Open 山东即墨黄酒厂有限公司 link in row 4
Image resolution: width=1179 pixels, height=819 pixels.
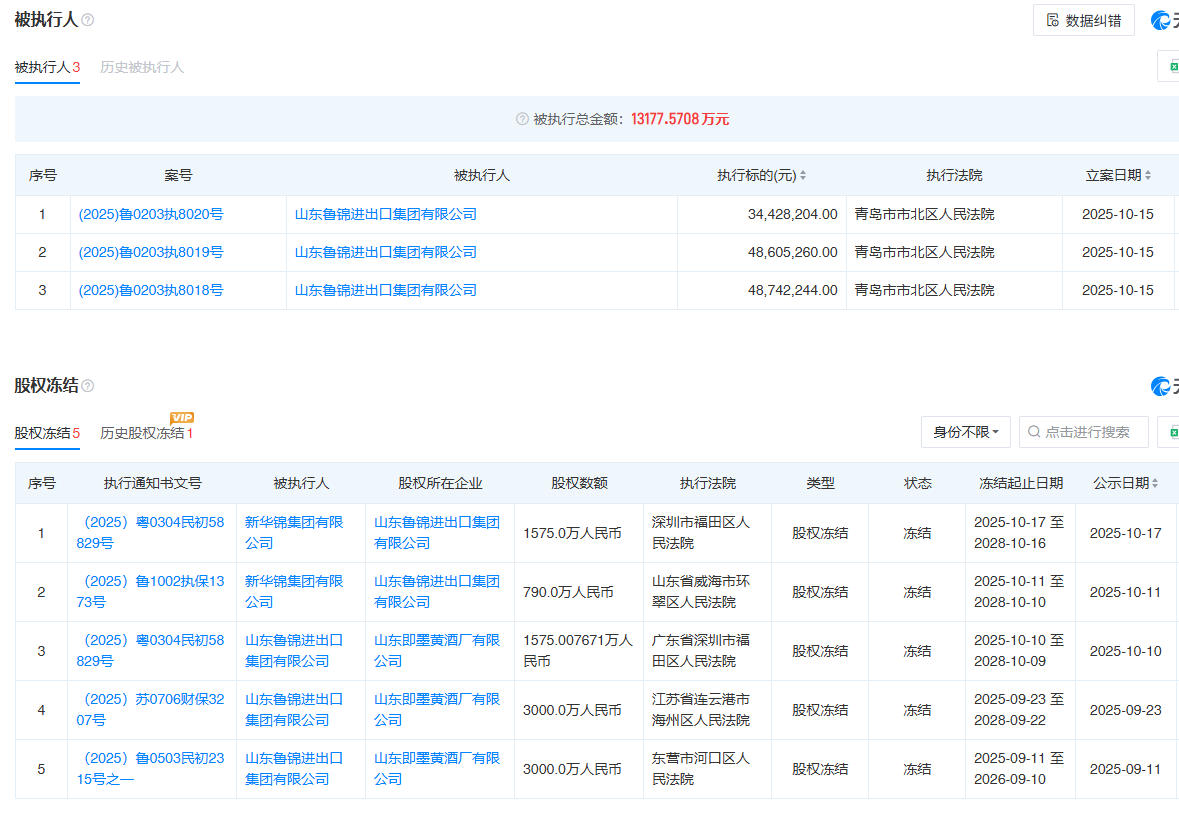pos(437,710)
